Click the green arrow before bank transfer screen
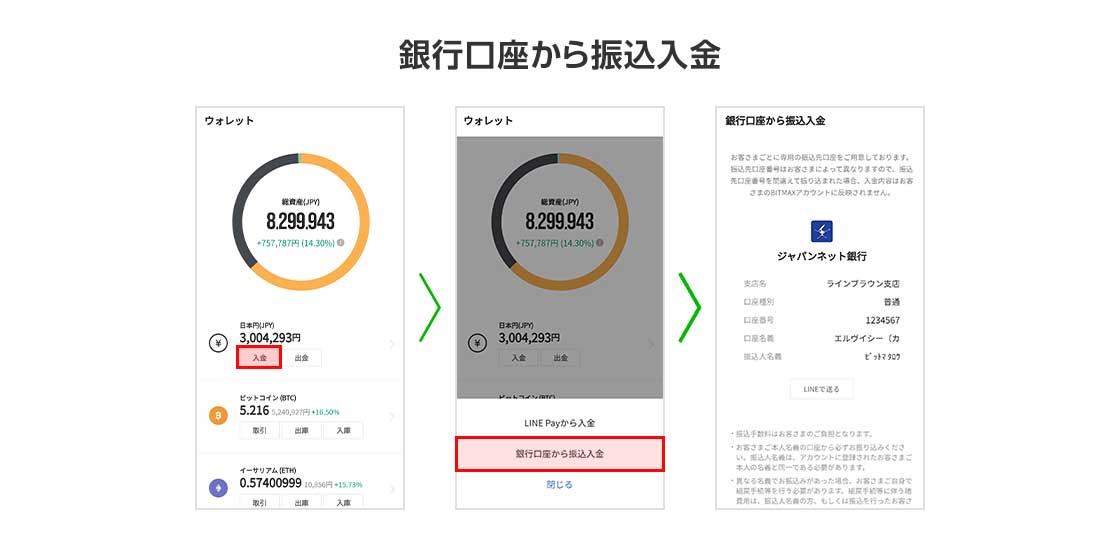Screen dimensions: 1120x550 pyautogui.click(x=689, y=307)
